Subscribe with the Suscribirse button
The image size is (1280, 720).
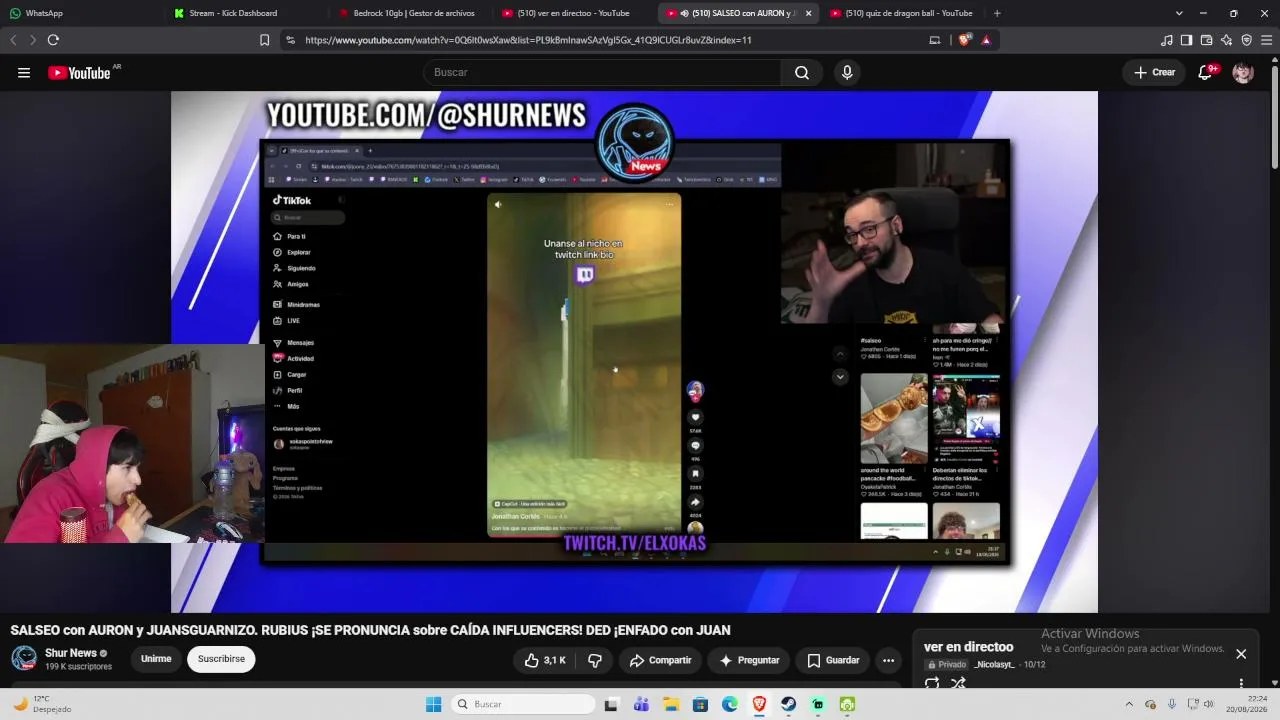[x=221, y=659]
